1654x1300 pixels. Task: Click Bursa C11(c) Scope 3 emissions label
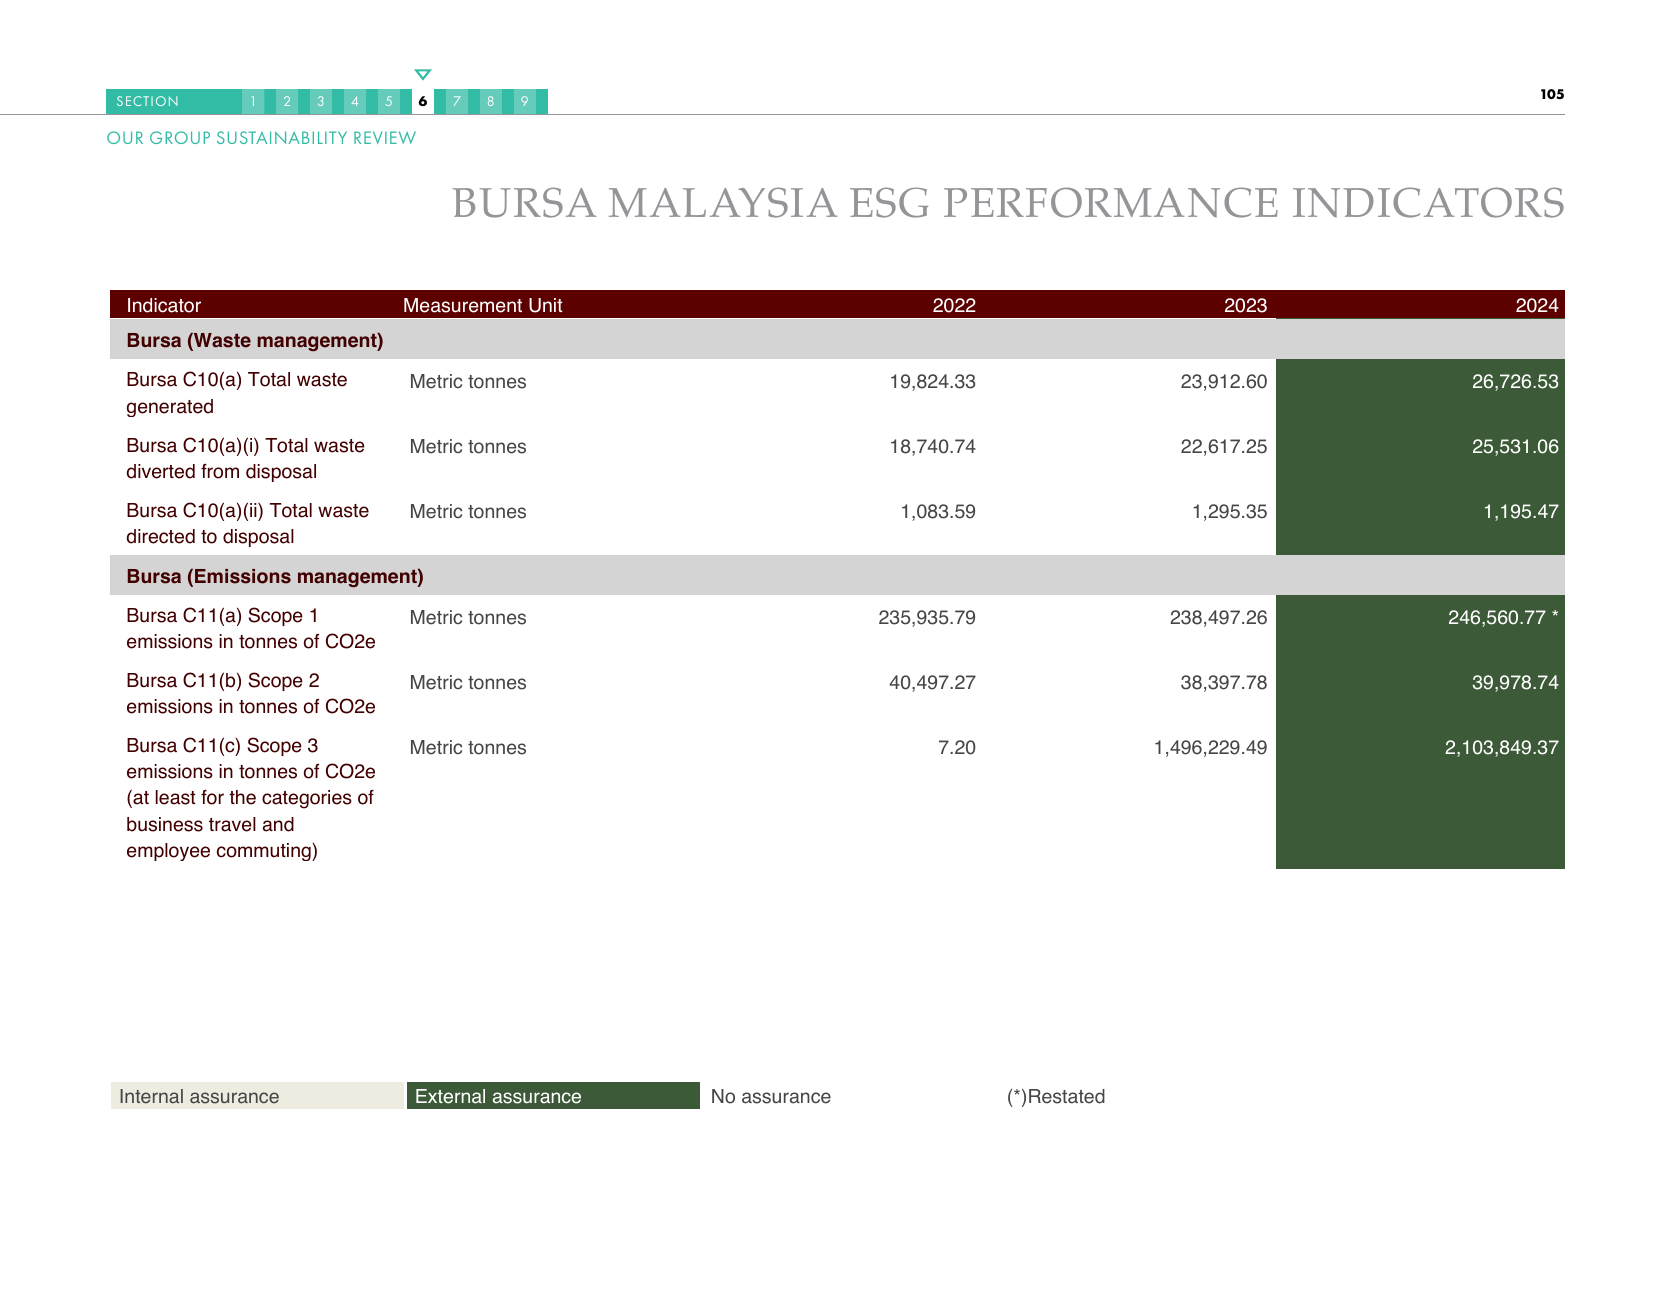point(251,798)
